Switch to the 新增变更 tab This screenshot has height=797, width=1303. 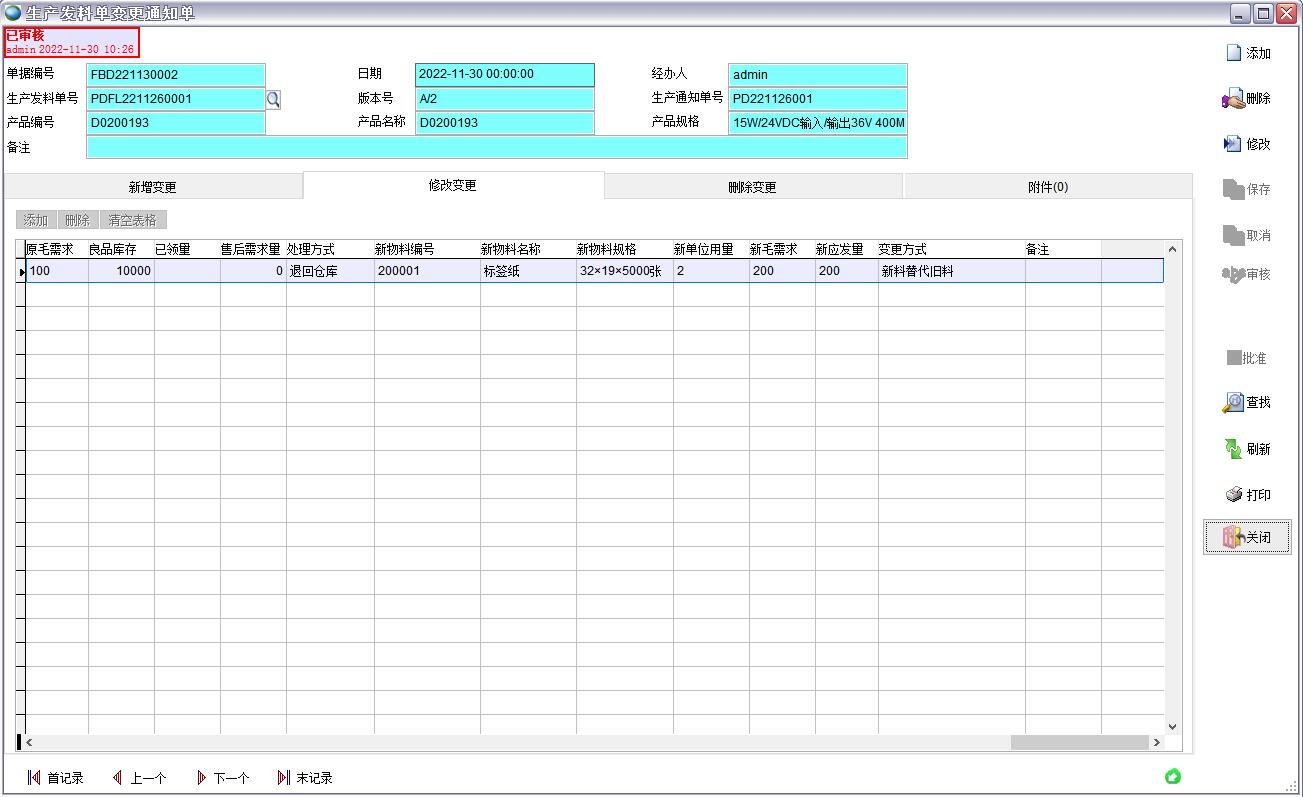[x=153, y=187]
